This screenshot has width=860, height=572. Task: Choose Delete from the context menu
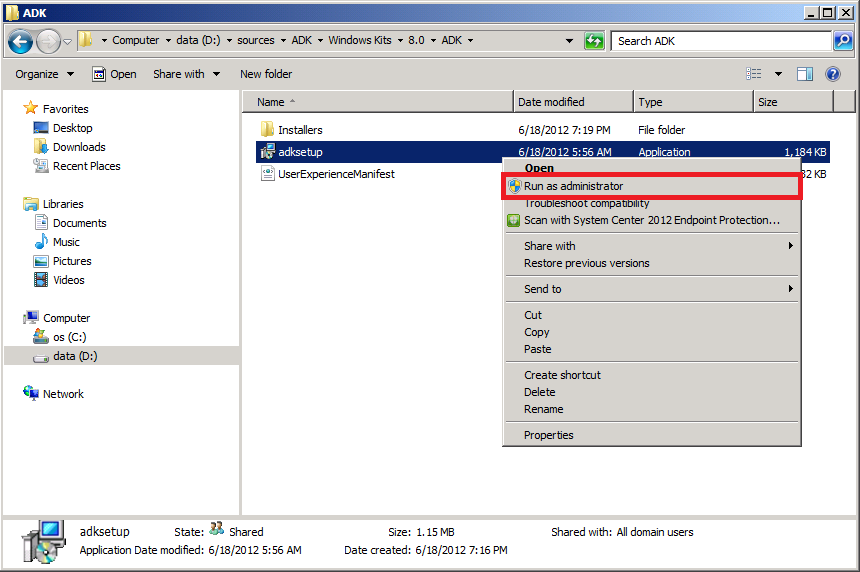pos(652,392)
